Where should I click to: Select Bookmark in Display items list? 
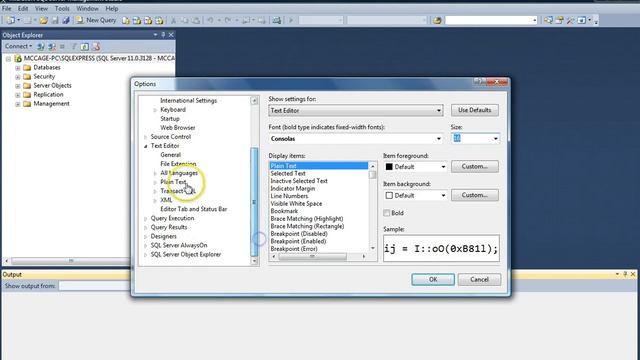pyautogui.click(x=284, y=211)
